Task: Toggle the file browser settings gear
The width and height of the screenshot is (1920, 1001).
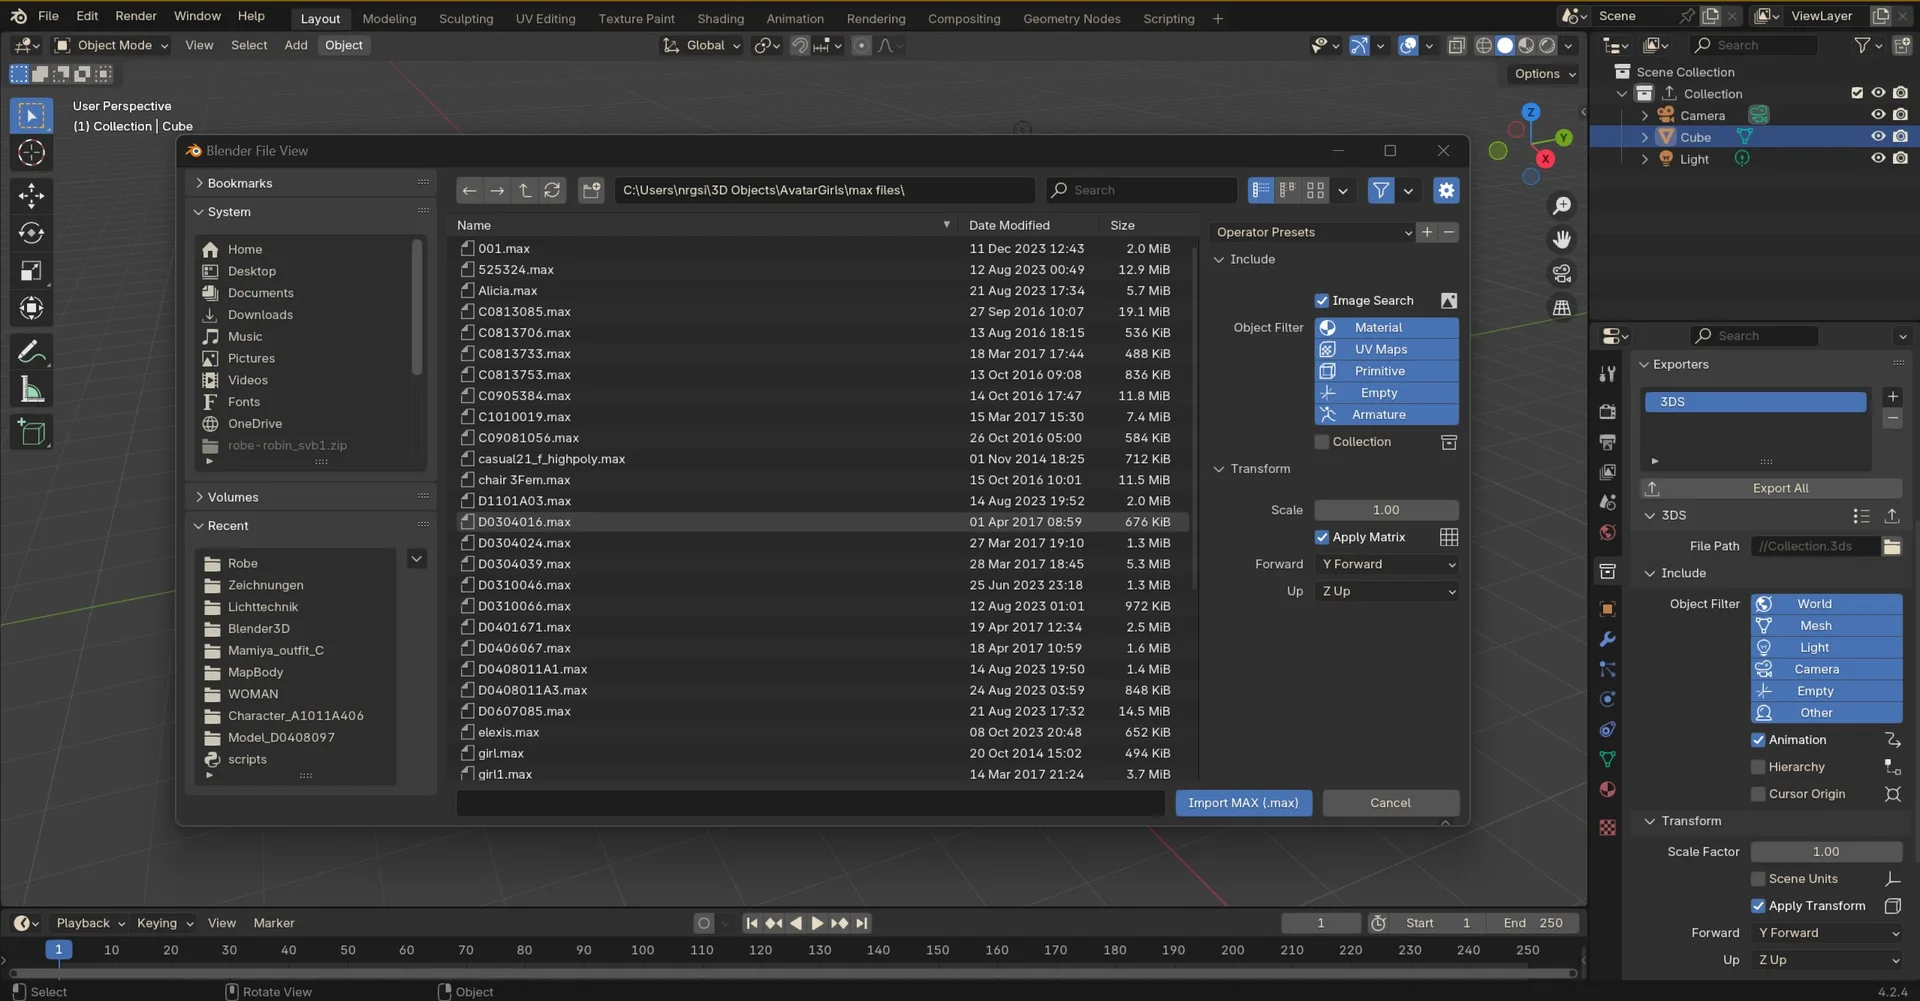Action: pos(1446,190)
